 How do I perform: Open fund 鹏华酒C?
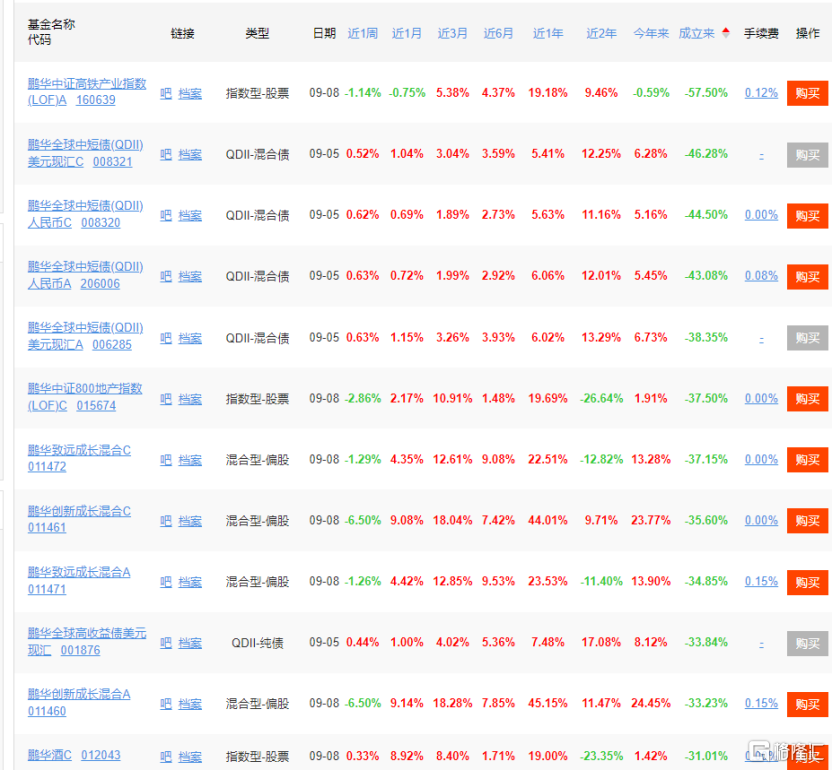(x=49, y=755)
